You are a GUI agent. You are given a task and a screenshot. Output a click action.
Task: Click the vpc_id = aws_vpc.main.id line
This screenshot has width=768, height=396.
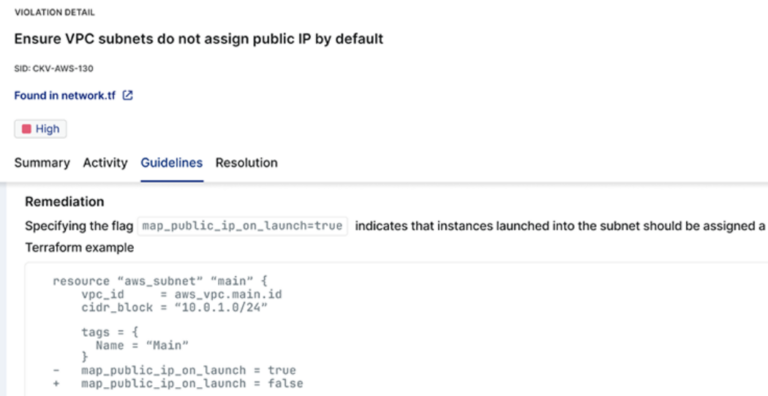point(182,295)
